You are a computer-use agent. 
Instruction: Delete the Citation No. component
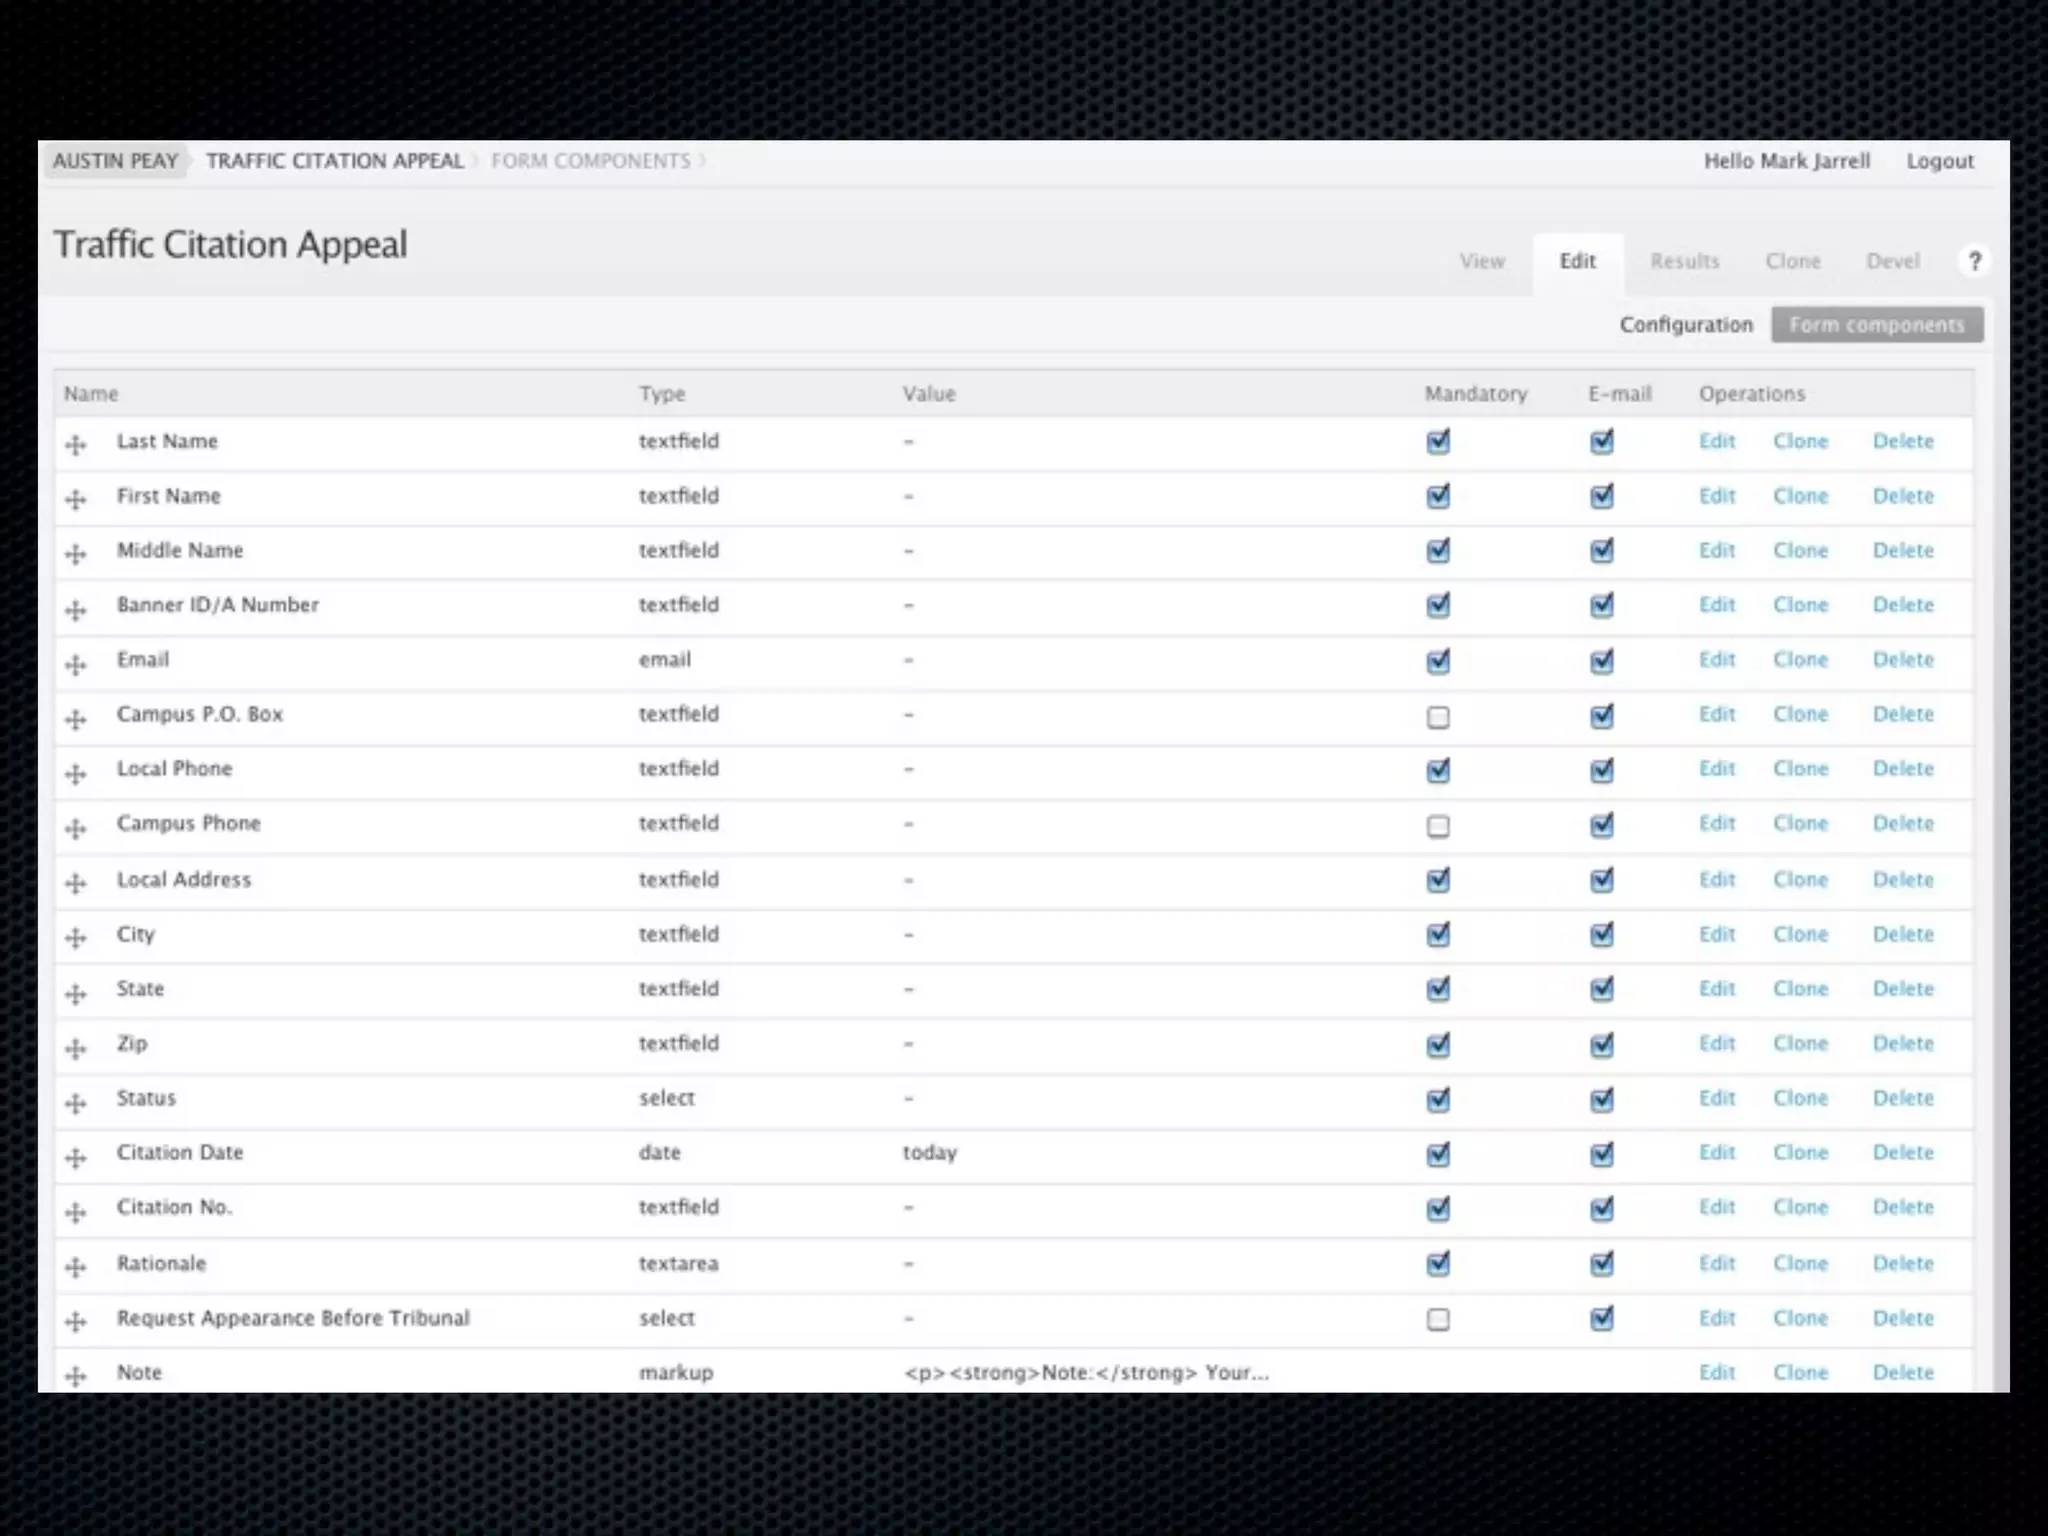pyautogui.click(x=1902, y=1208)
